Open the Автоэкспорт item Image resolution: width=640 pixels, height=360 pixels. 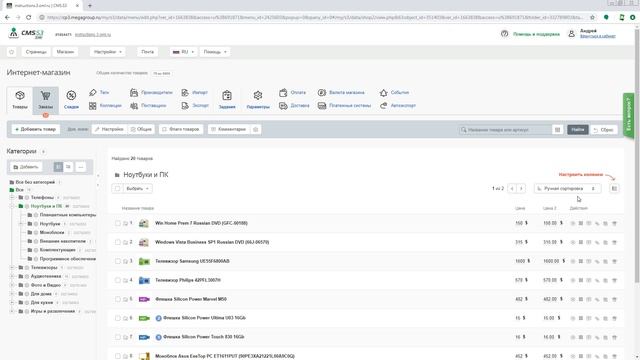tap(398, 106)
